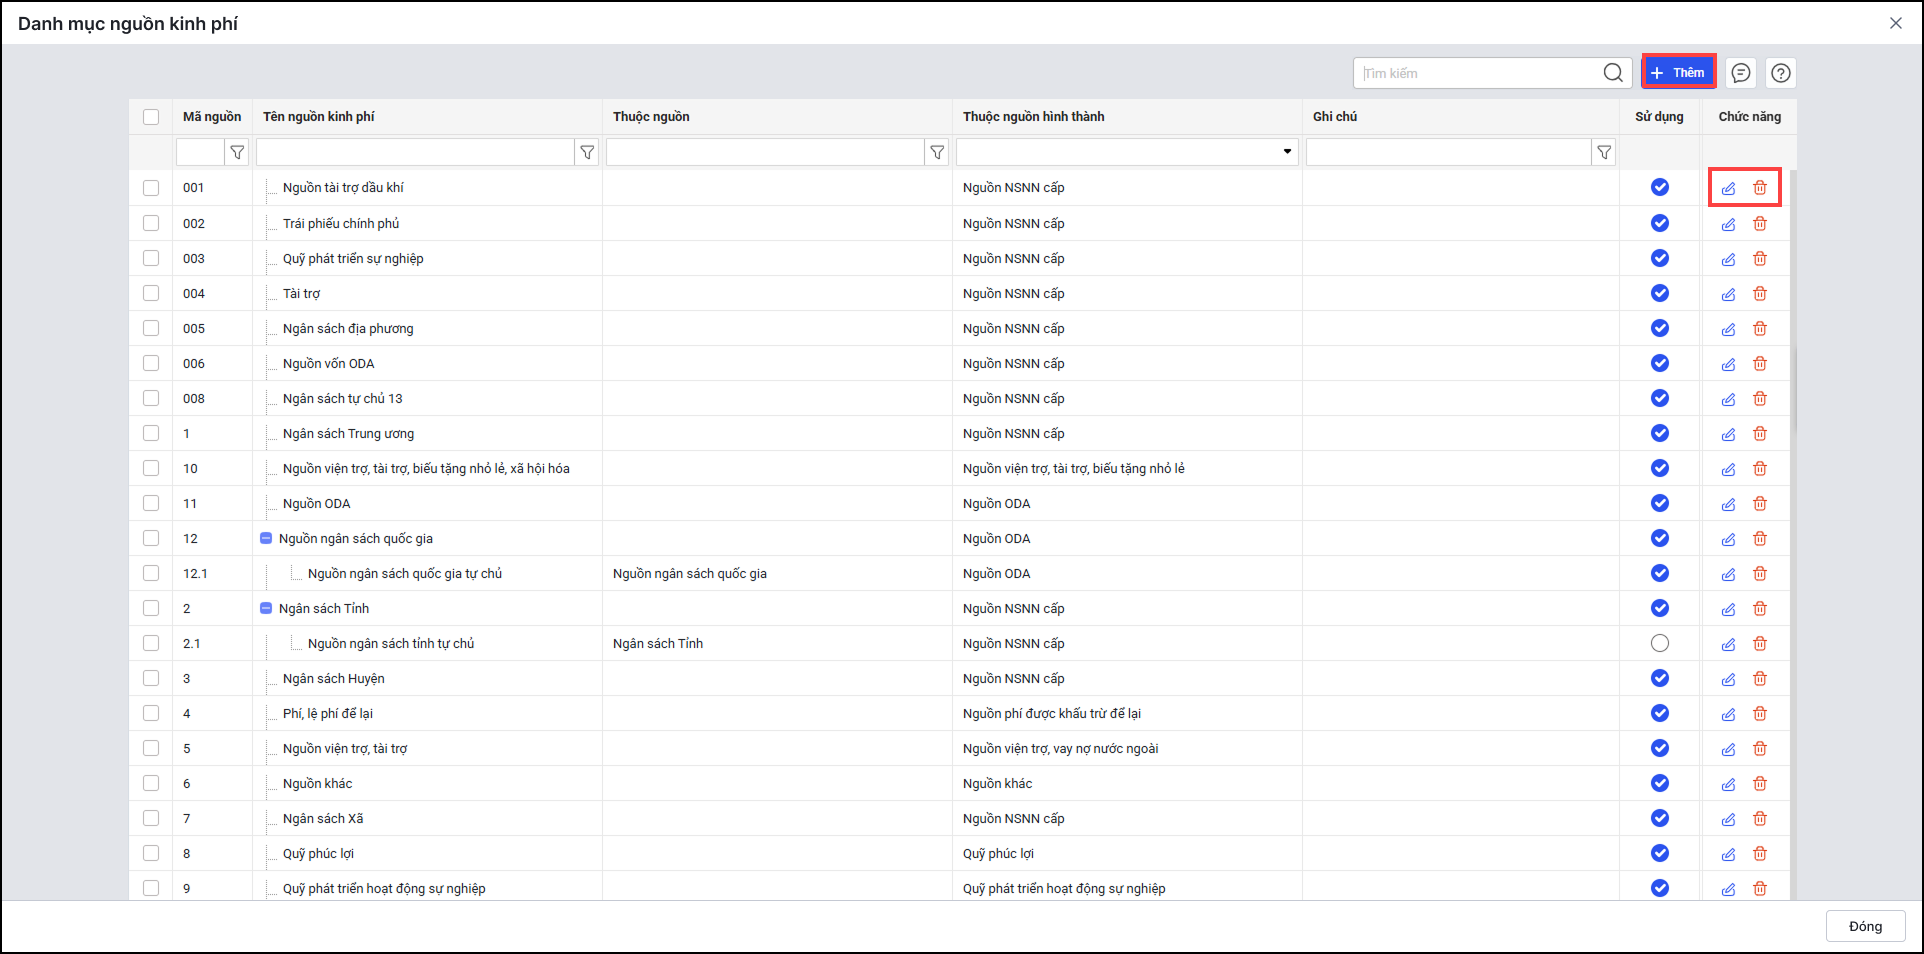Viewport: 1924px width, 954px height.
Task: Delete the Trái phiếu chính phủ row
Action: 1760,224
